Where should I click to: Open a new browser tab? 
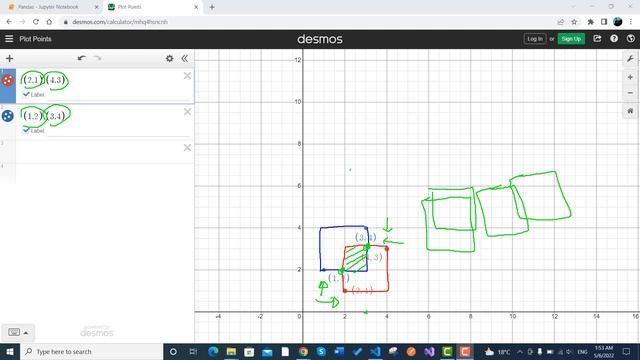pos(212,7)
